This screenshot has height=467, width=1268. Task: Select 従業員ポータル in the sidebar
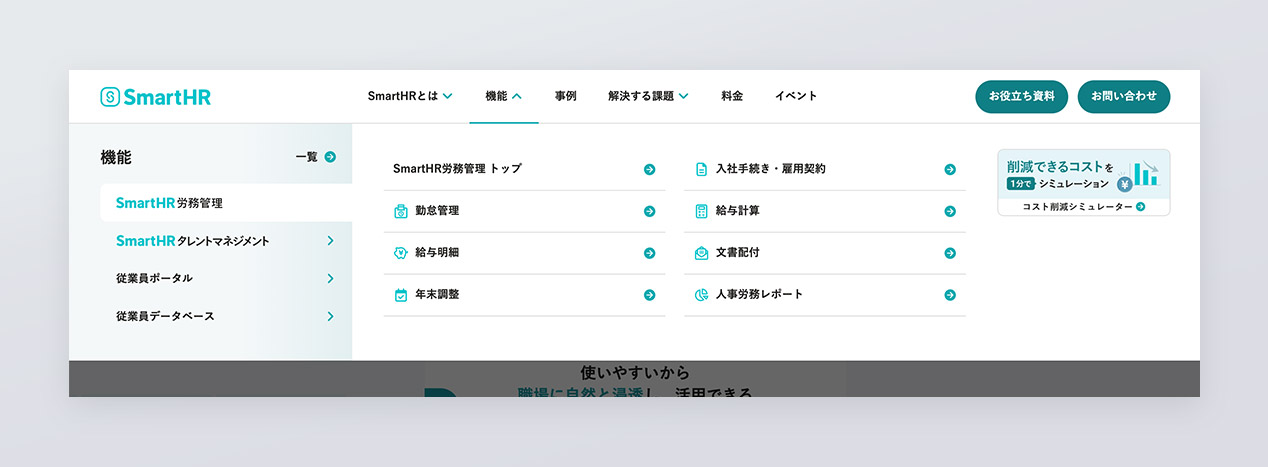tap(226, 278)
